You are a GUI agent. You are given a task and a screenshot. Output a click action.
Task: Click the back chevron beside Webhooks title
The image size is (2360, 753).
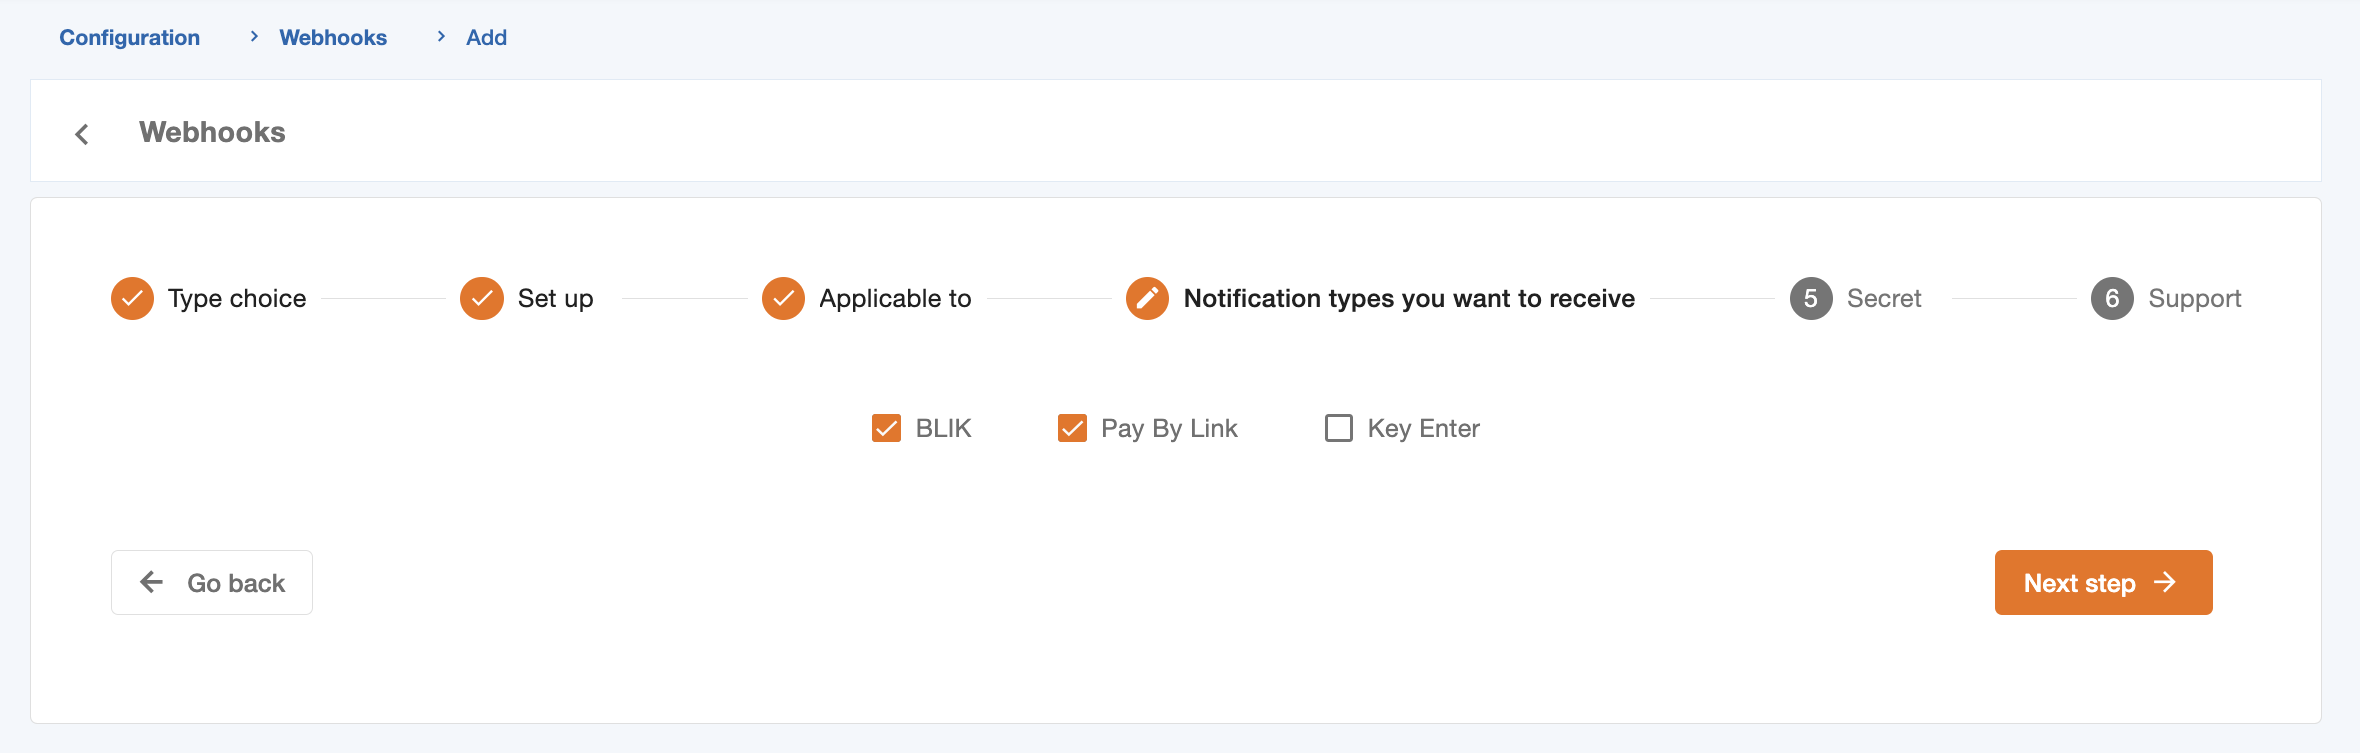82,134
